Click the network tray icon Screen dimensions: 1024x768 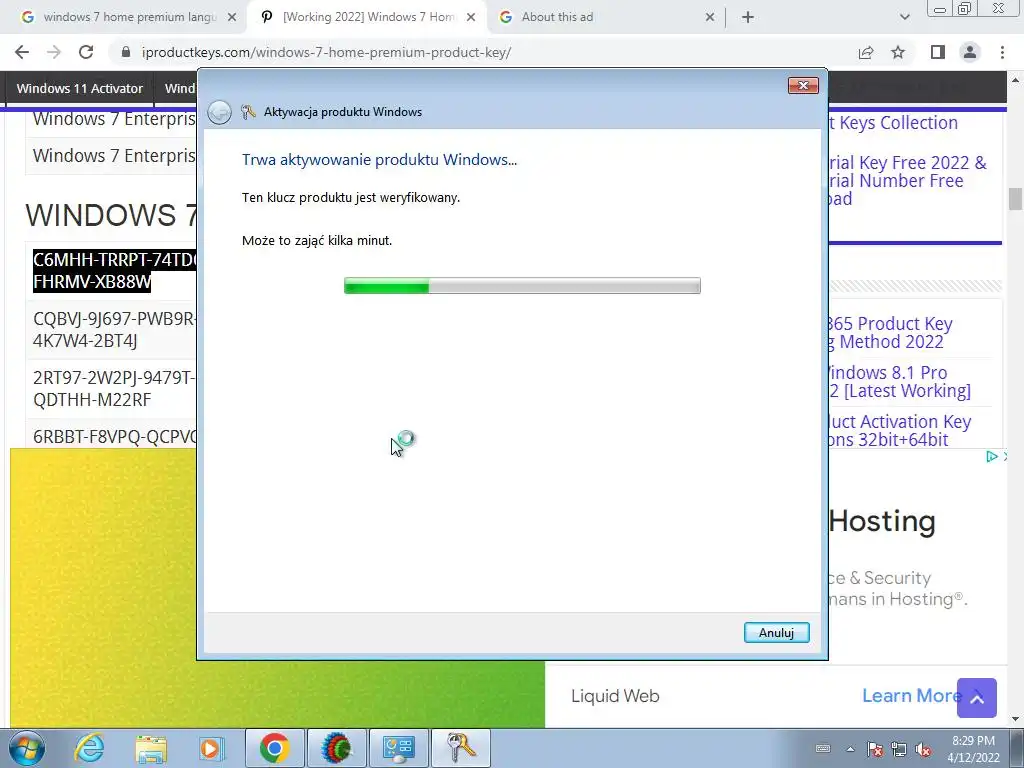899,749
